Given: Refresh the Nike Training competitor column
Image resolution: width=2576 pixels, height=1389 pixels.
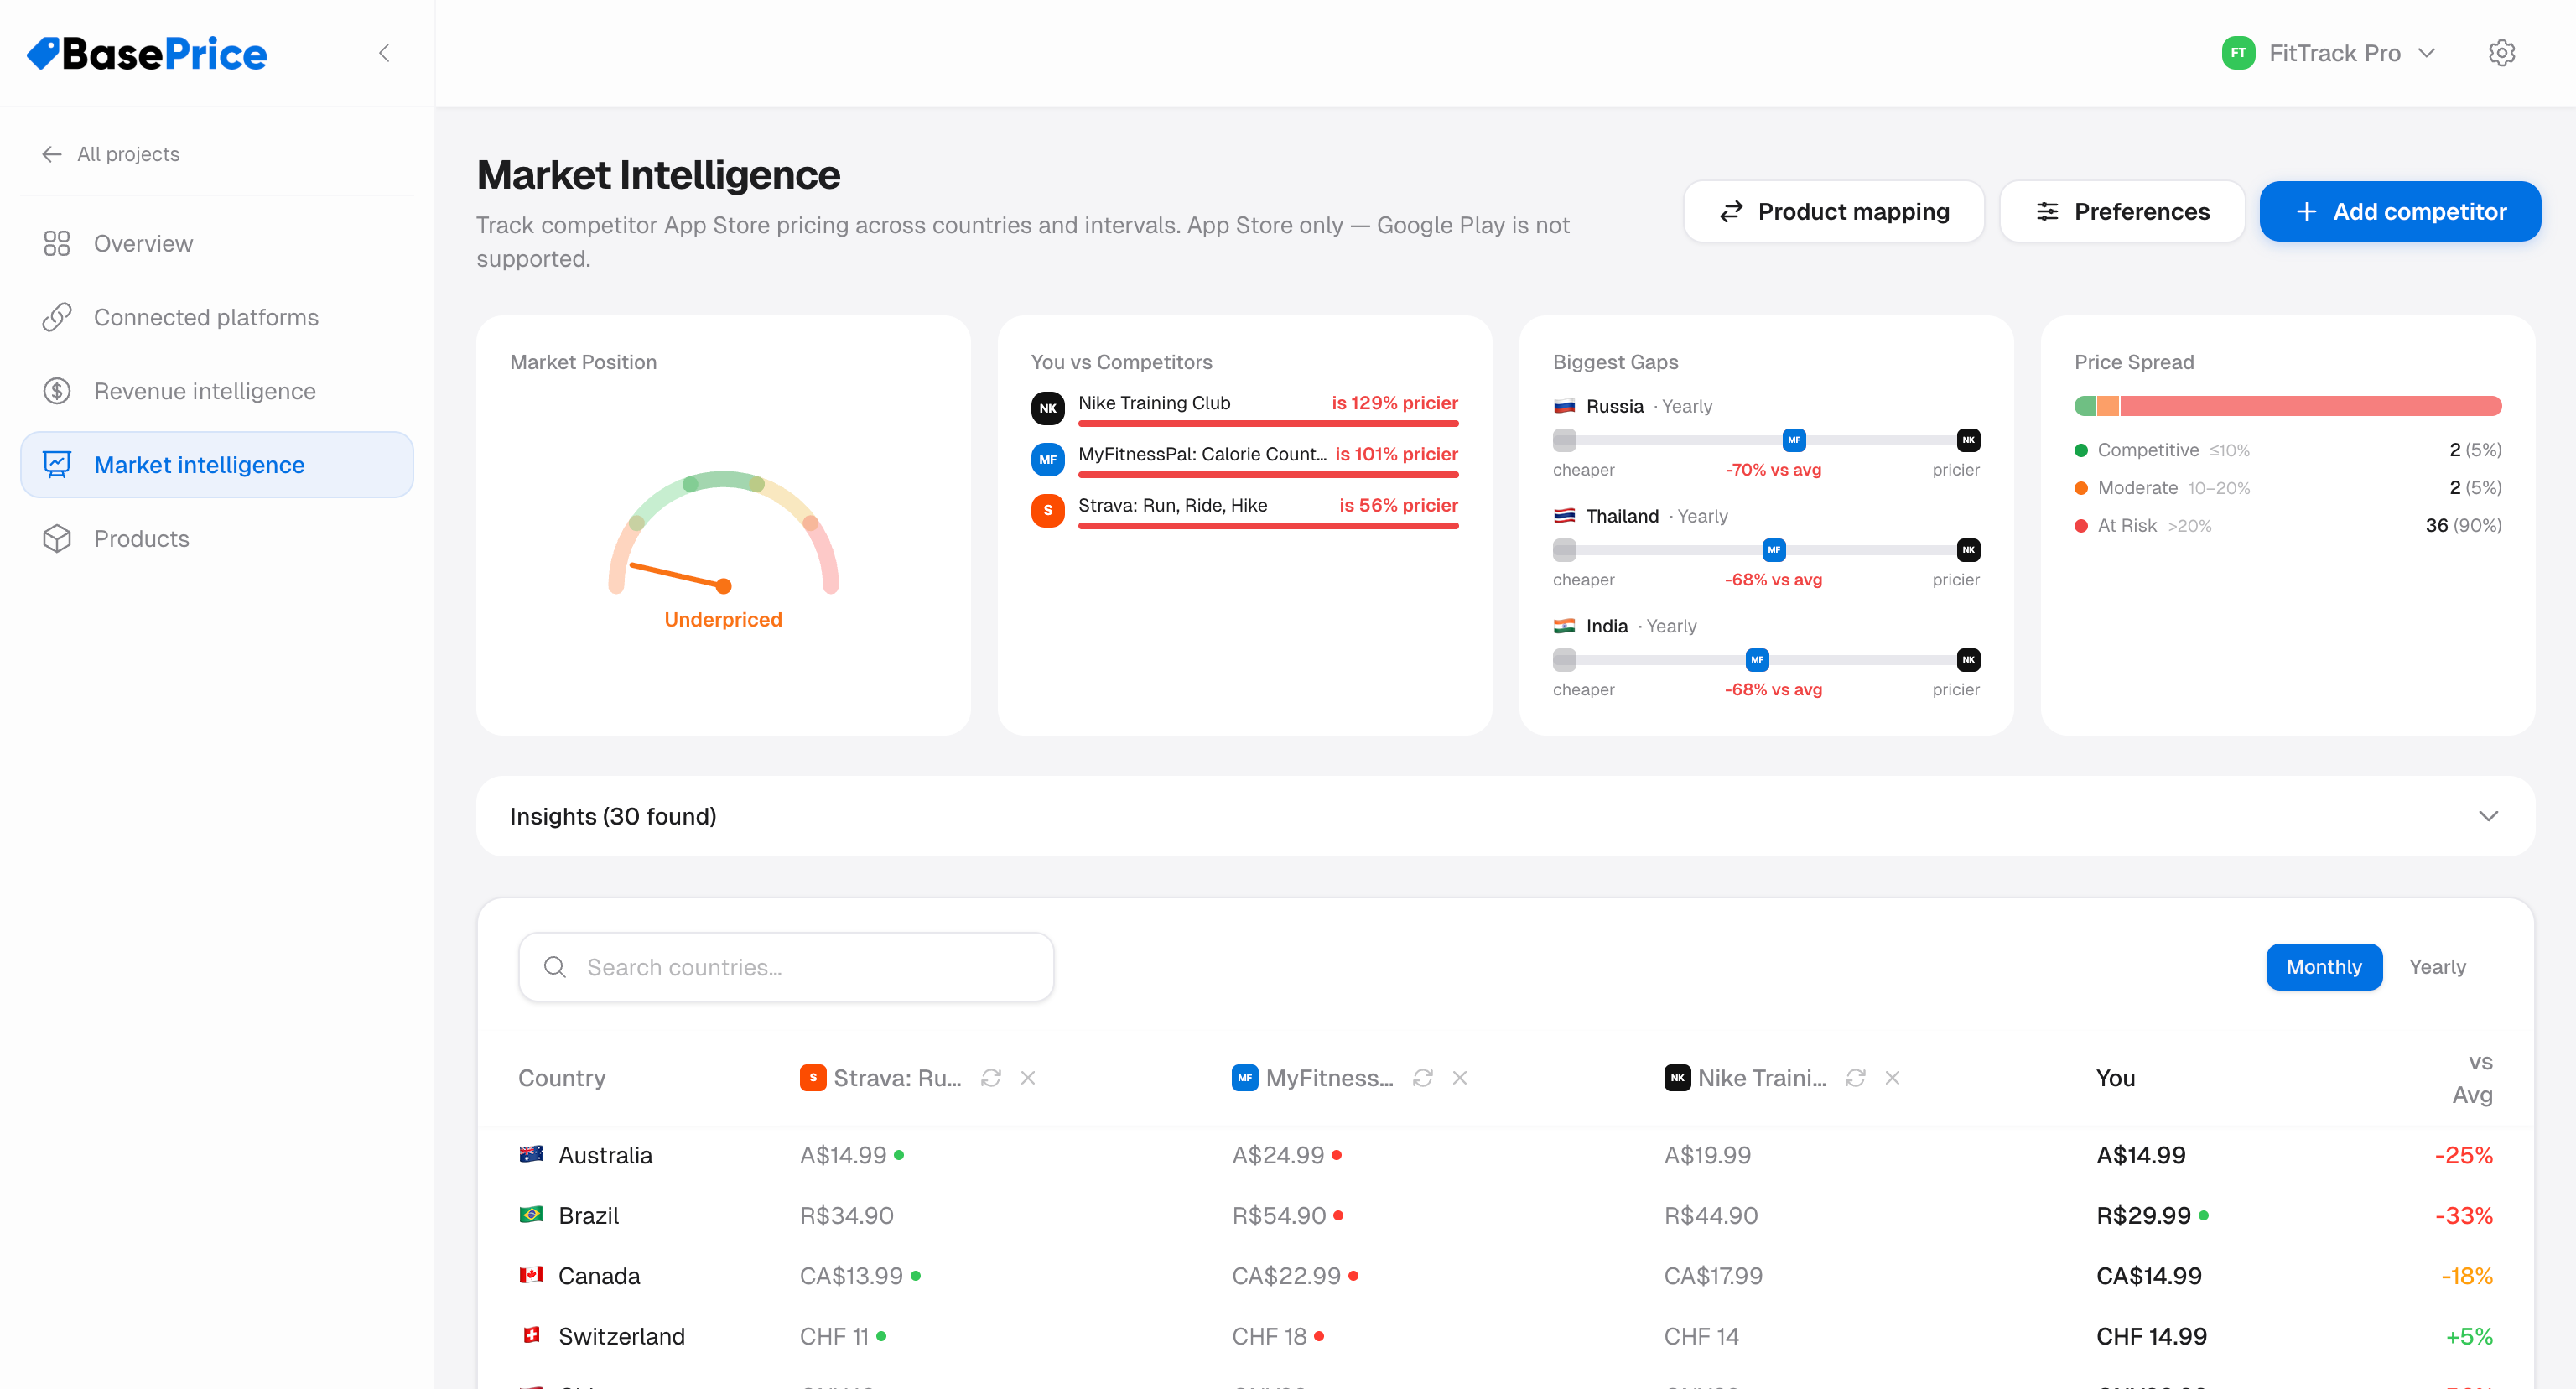Looking at the screenshot, I should point(1855,1078).
